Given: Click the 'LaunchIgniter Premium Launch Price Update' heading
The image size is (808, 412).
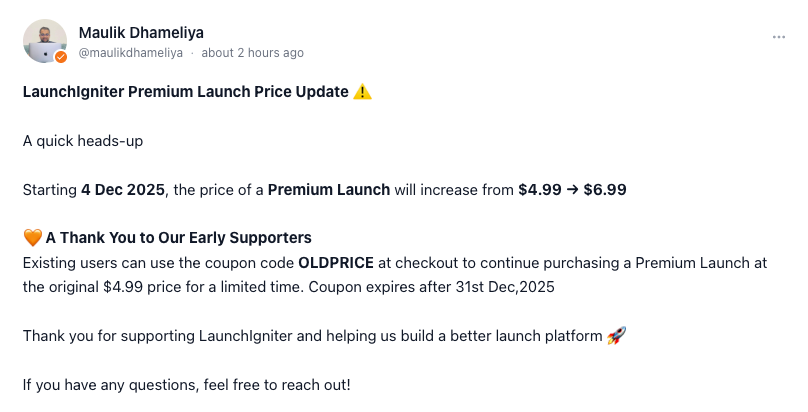Looking at the screenshot, I should [x=186, y=92].
